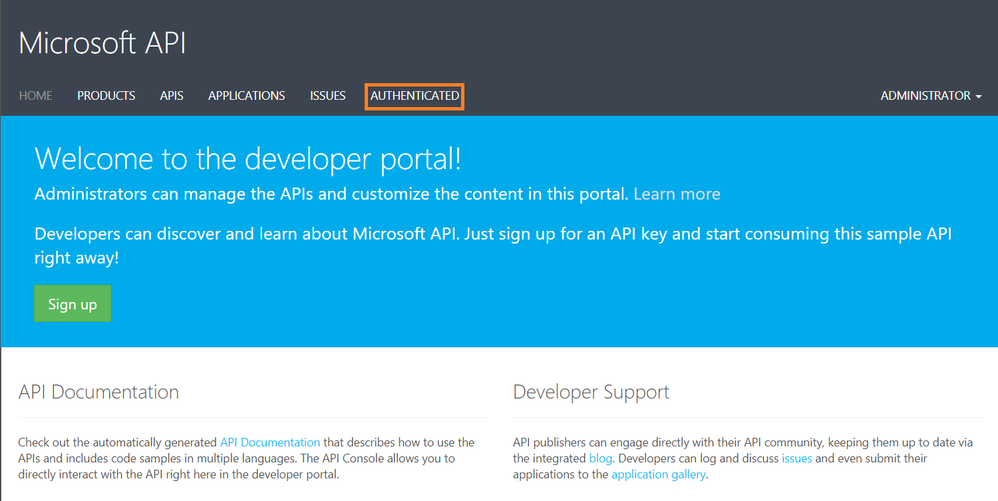The image size is (998, 501).
Task: Click the Welcome to the developer portal heading
Action: pyautogui.click(x=248, y=159)
